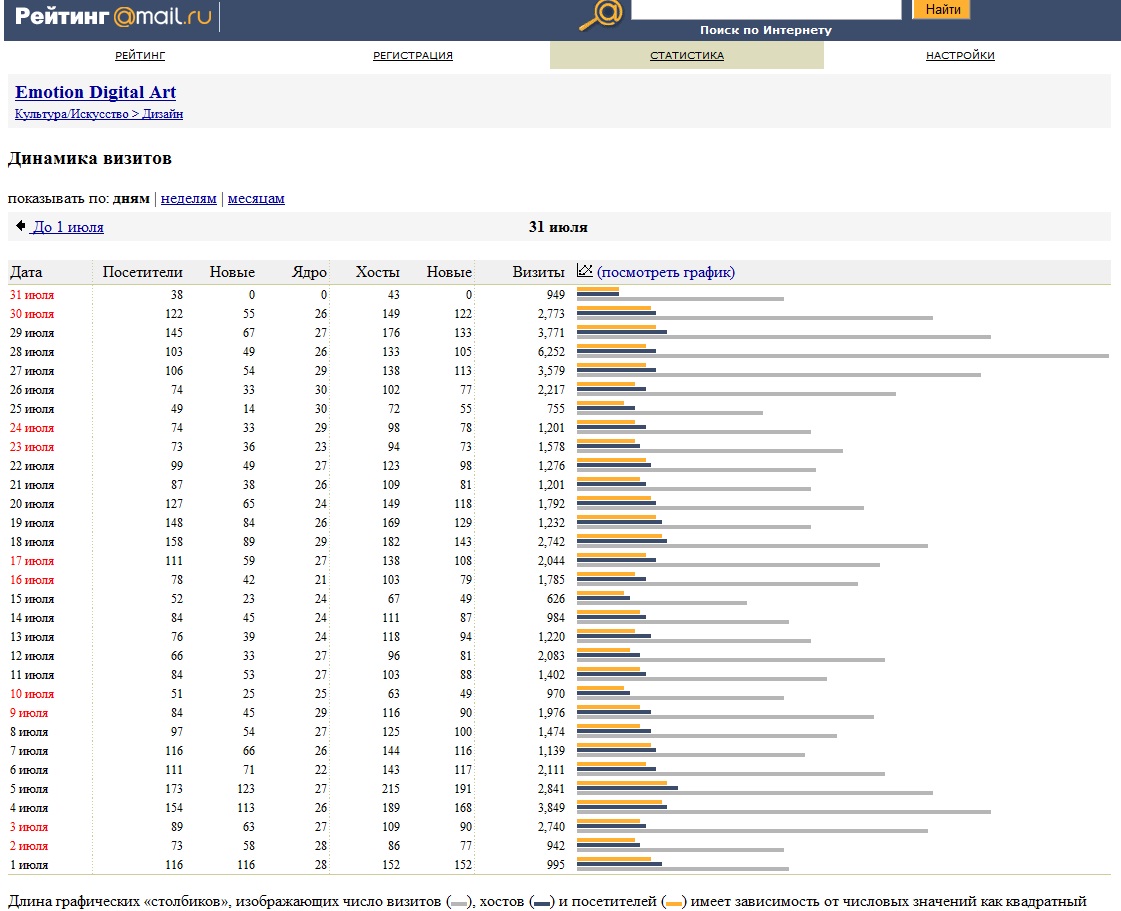Follow the До 1 июля link

(68, 227)
